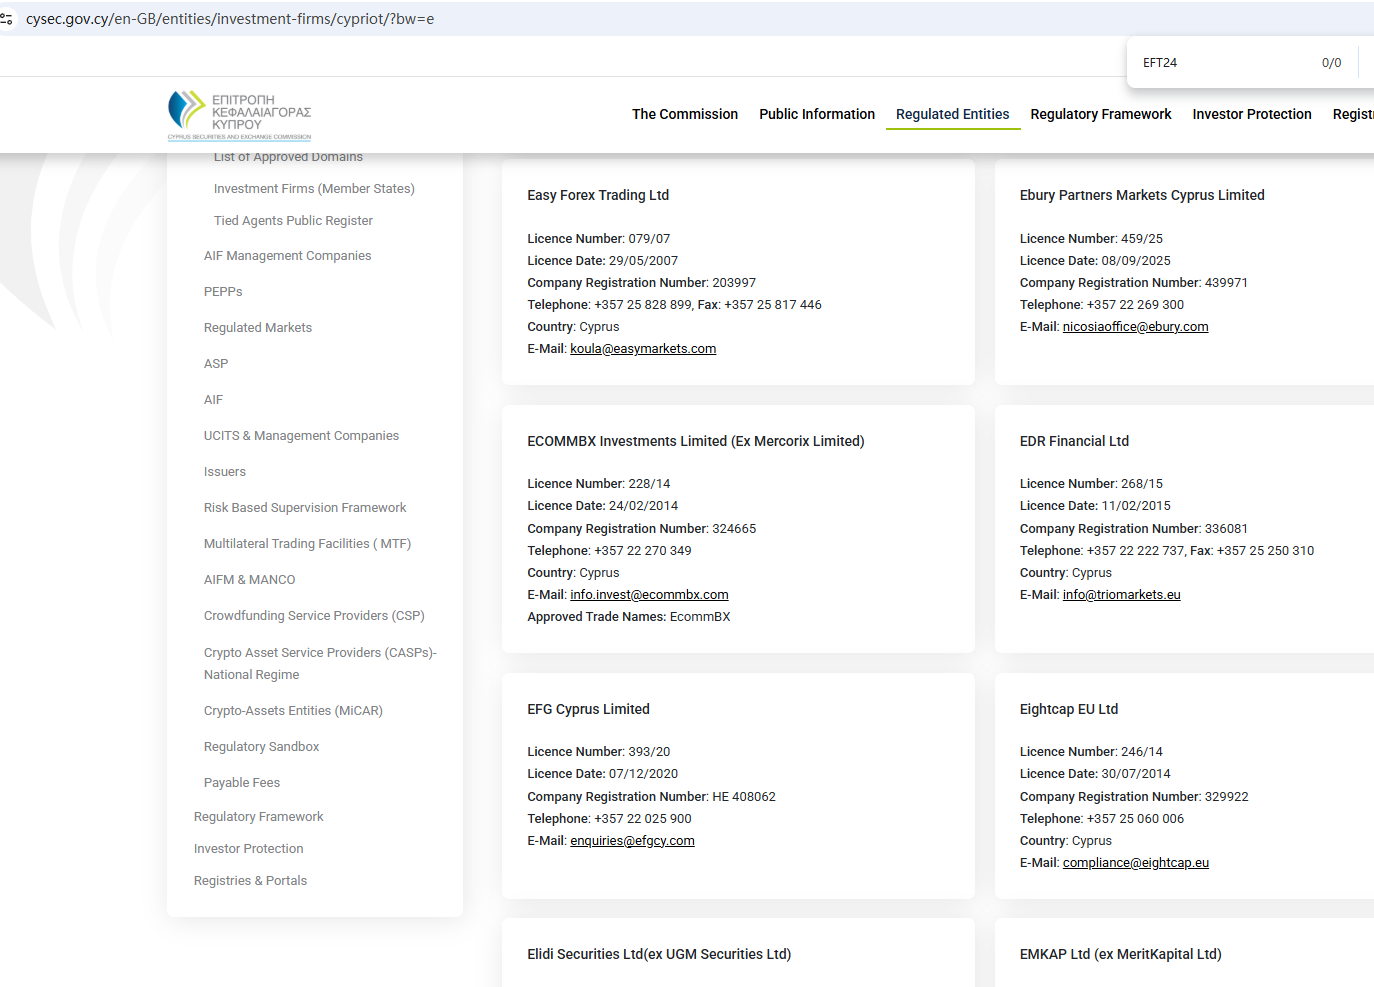
Task: Open Tied Agents Public Register sidebar item
Action: 293,221
